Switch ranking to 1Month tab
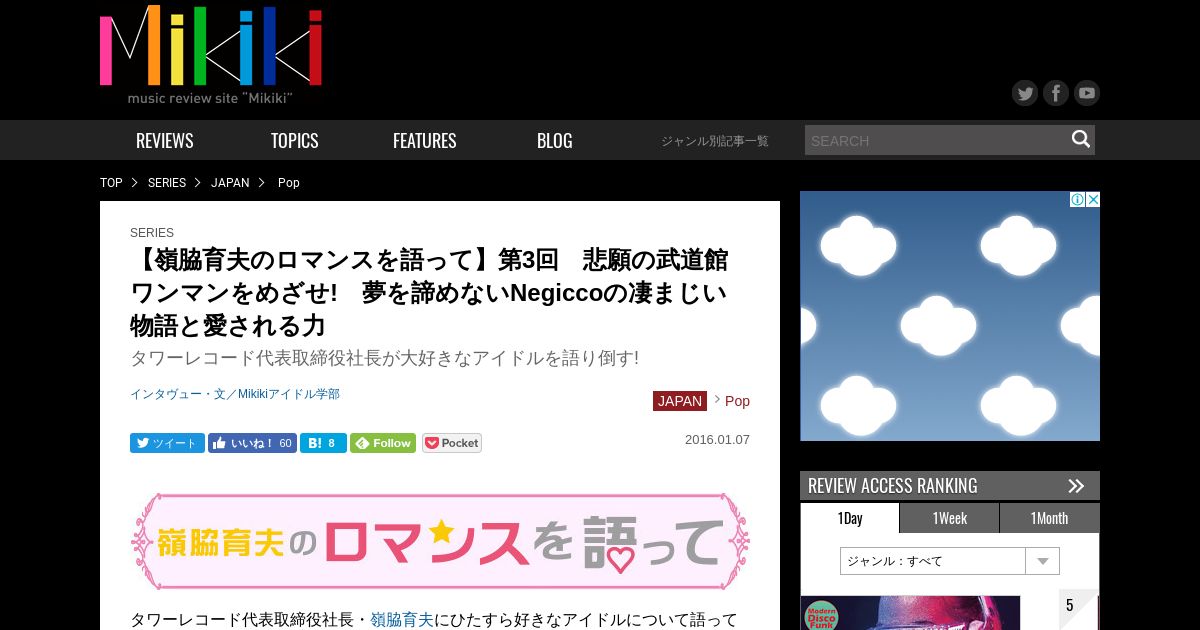Image resolution: width=1200 pixels, height=630 pixels. (1050, 518)
